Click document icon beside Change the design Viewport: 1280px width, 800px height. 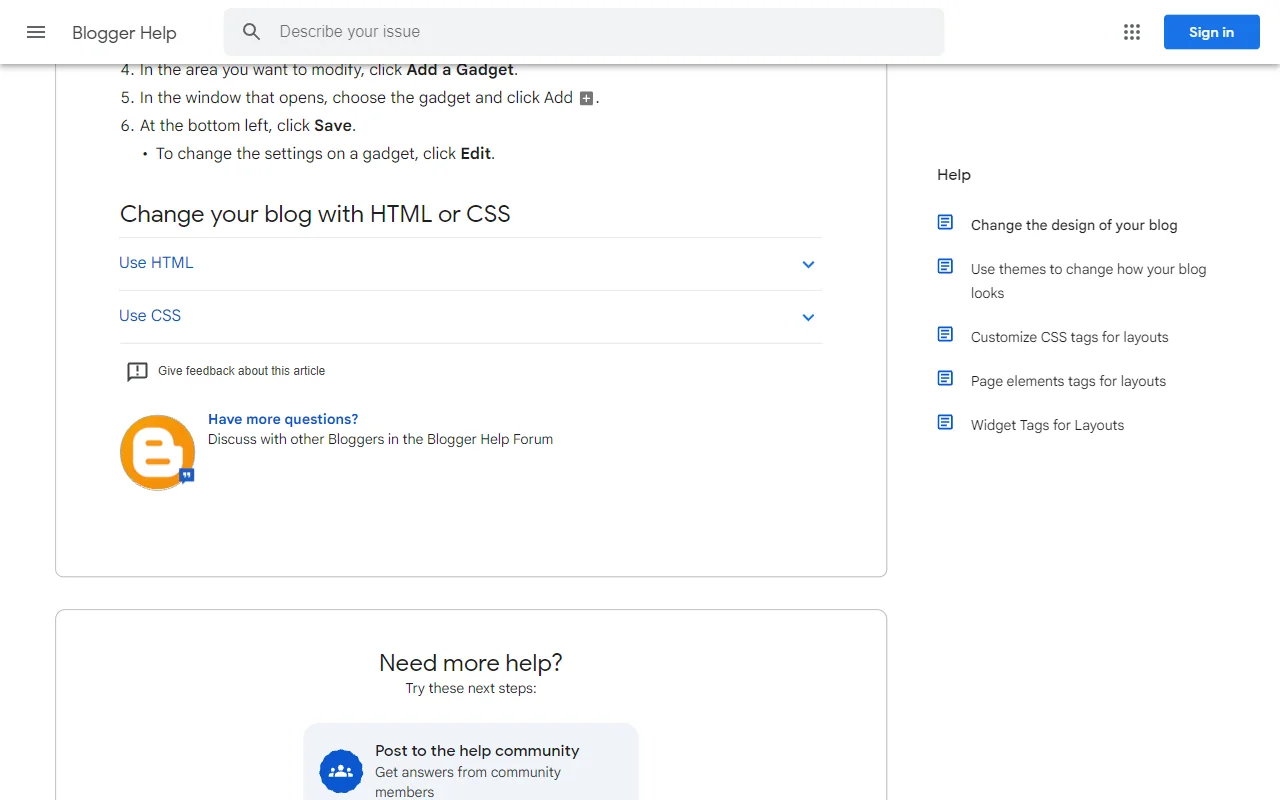[945, 222]
